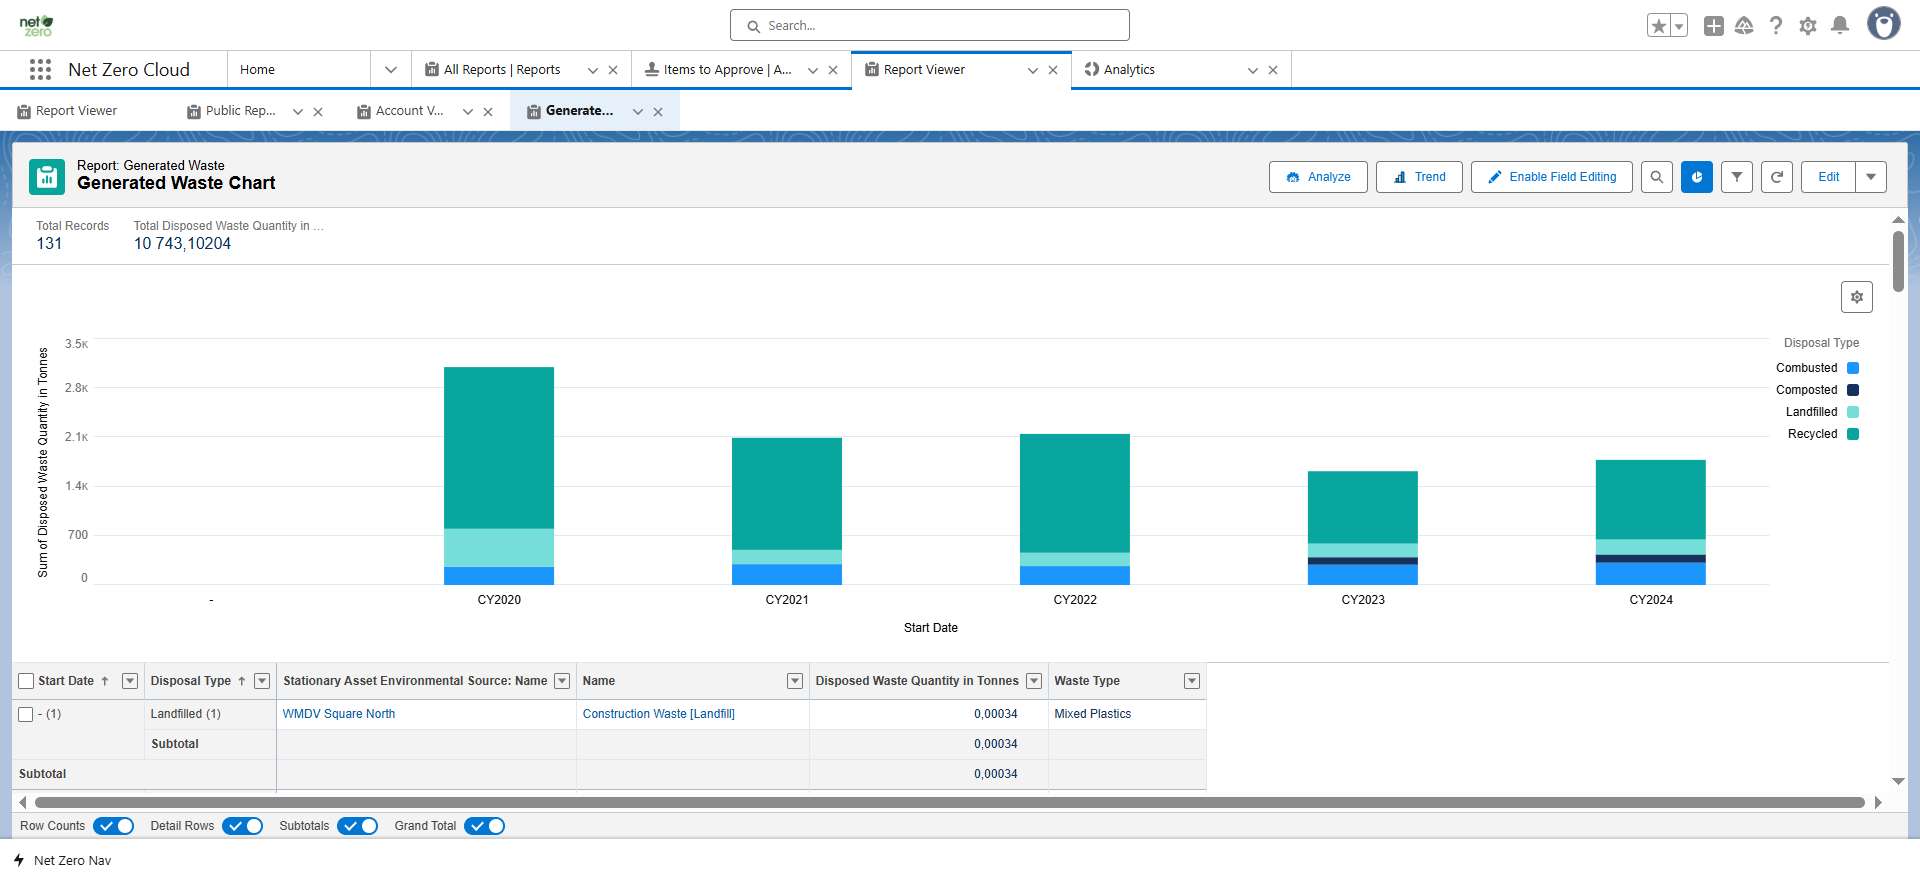Open the Global Actions plus icon

[1714, 26]
